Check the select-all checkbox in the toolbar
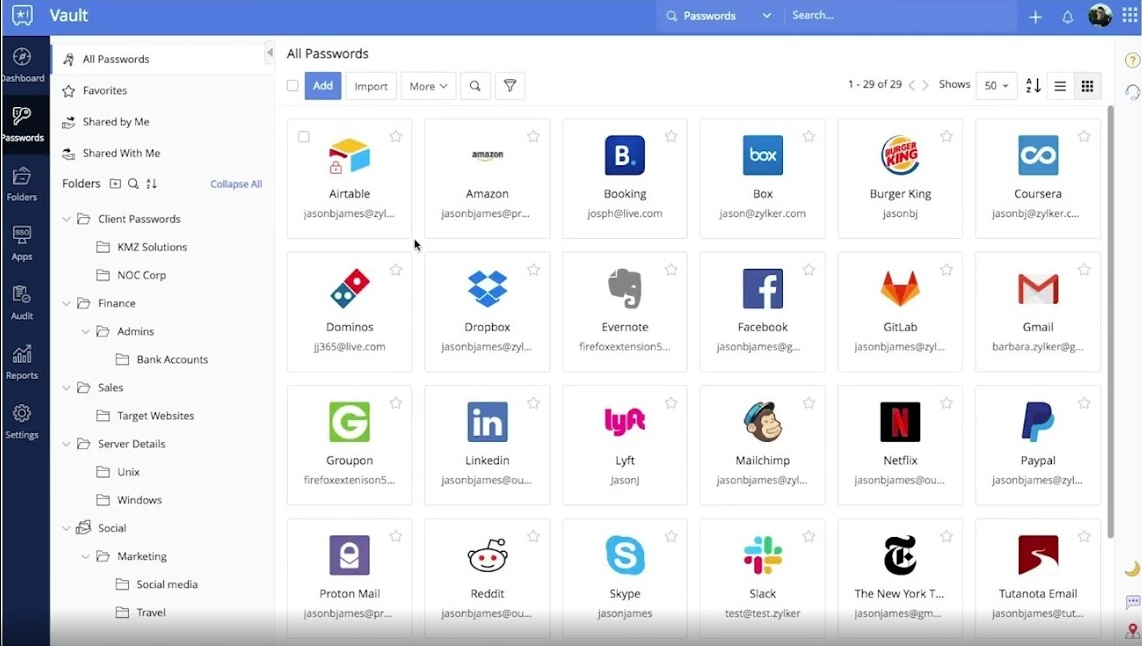This screenshot has height=646, width=1142. pos(292,86)
